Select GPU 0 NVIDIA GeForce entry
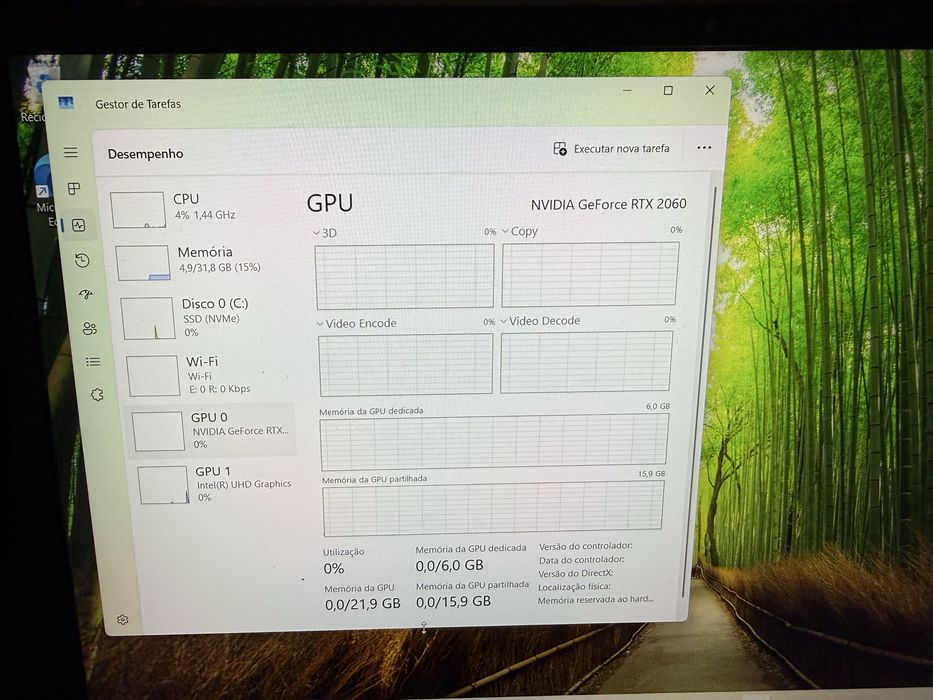The height and width of the screenshot is (700, 933). coord(211,430)
